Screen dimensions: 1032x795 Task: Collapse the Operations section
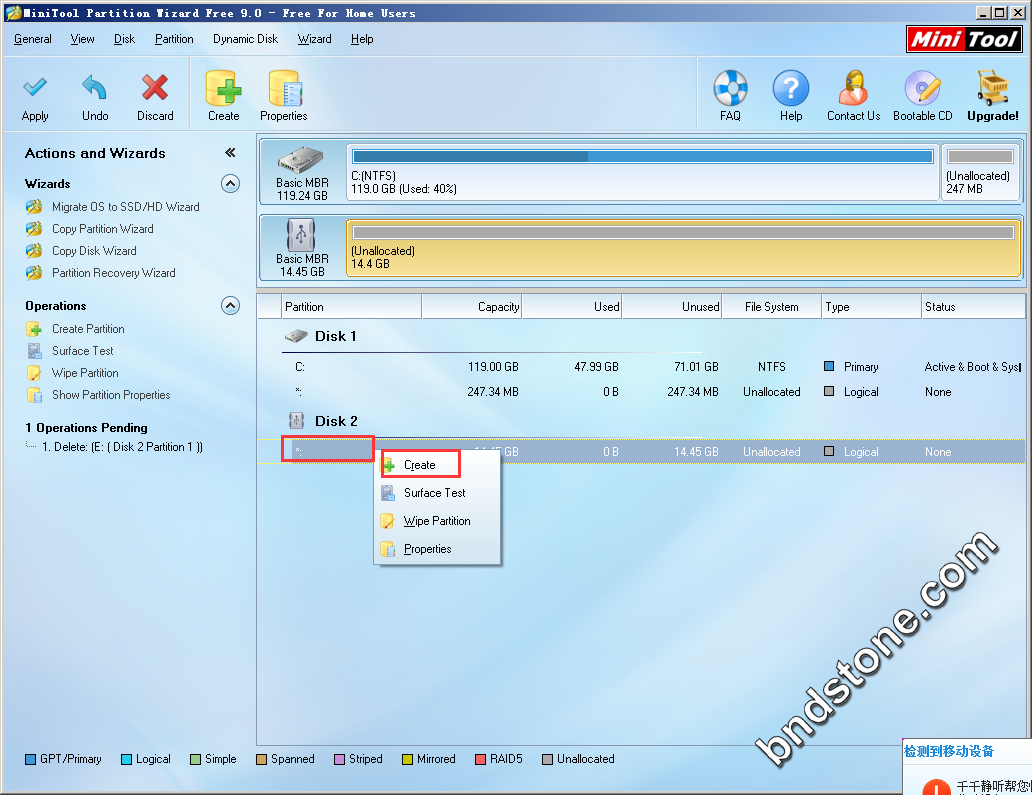[230, 306]
